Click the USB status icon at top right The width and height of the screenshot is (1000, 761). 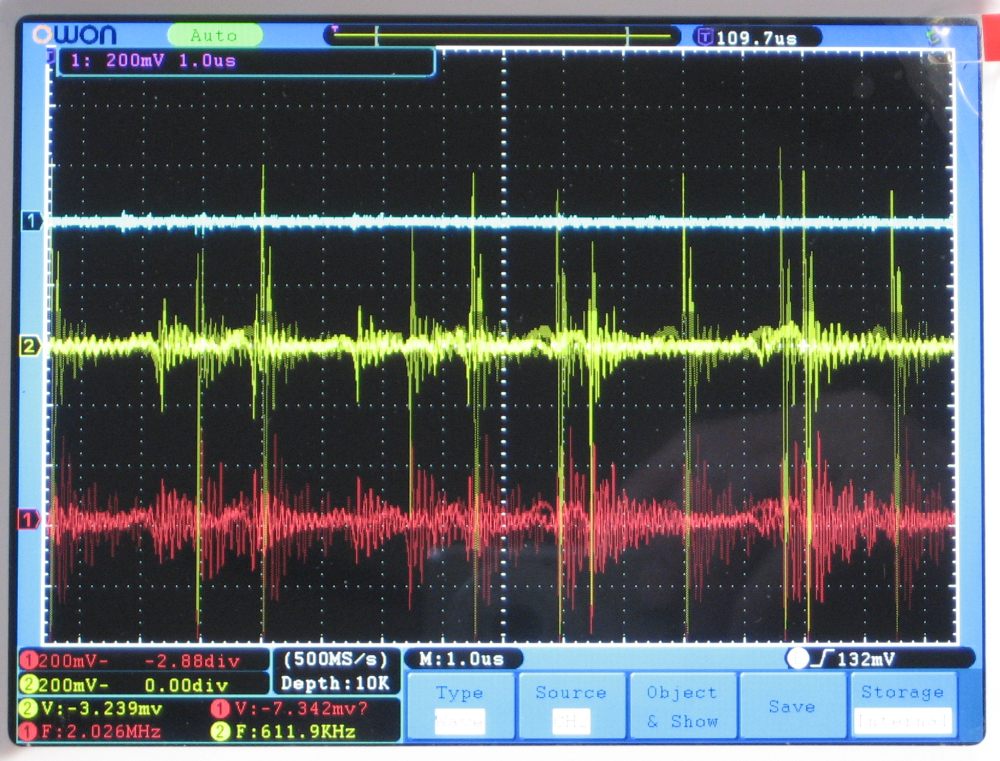[x=935, y=36]
